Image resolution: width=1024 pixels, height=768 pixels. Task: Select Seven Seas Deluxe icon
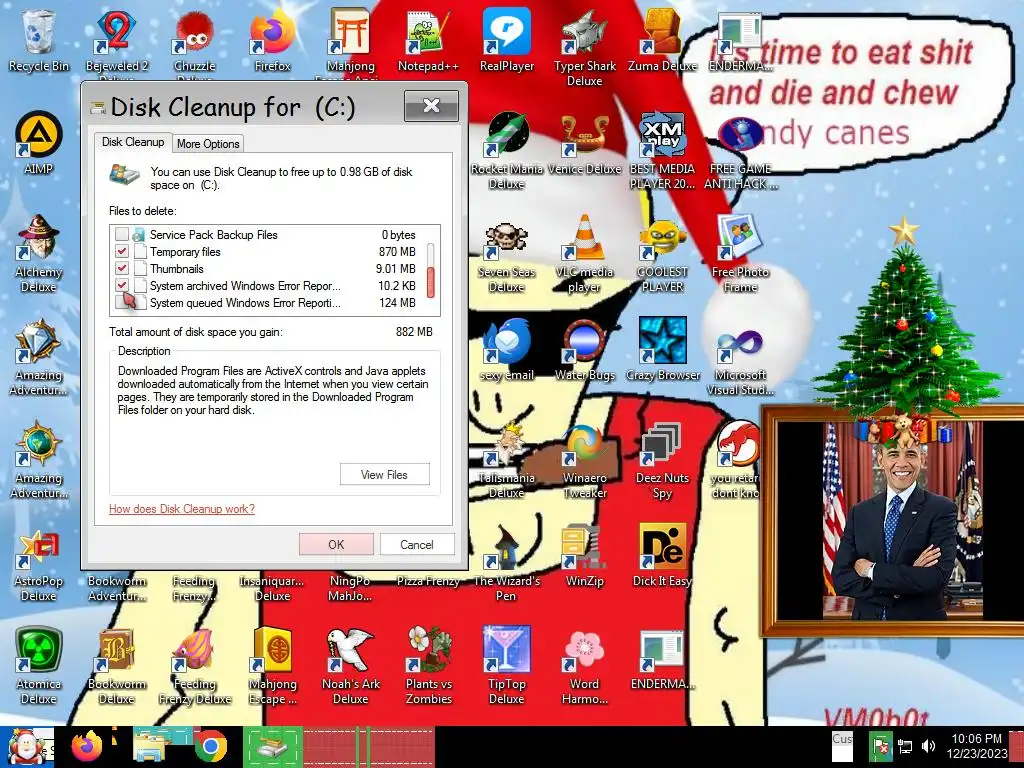tap(507, 255)
